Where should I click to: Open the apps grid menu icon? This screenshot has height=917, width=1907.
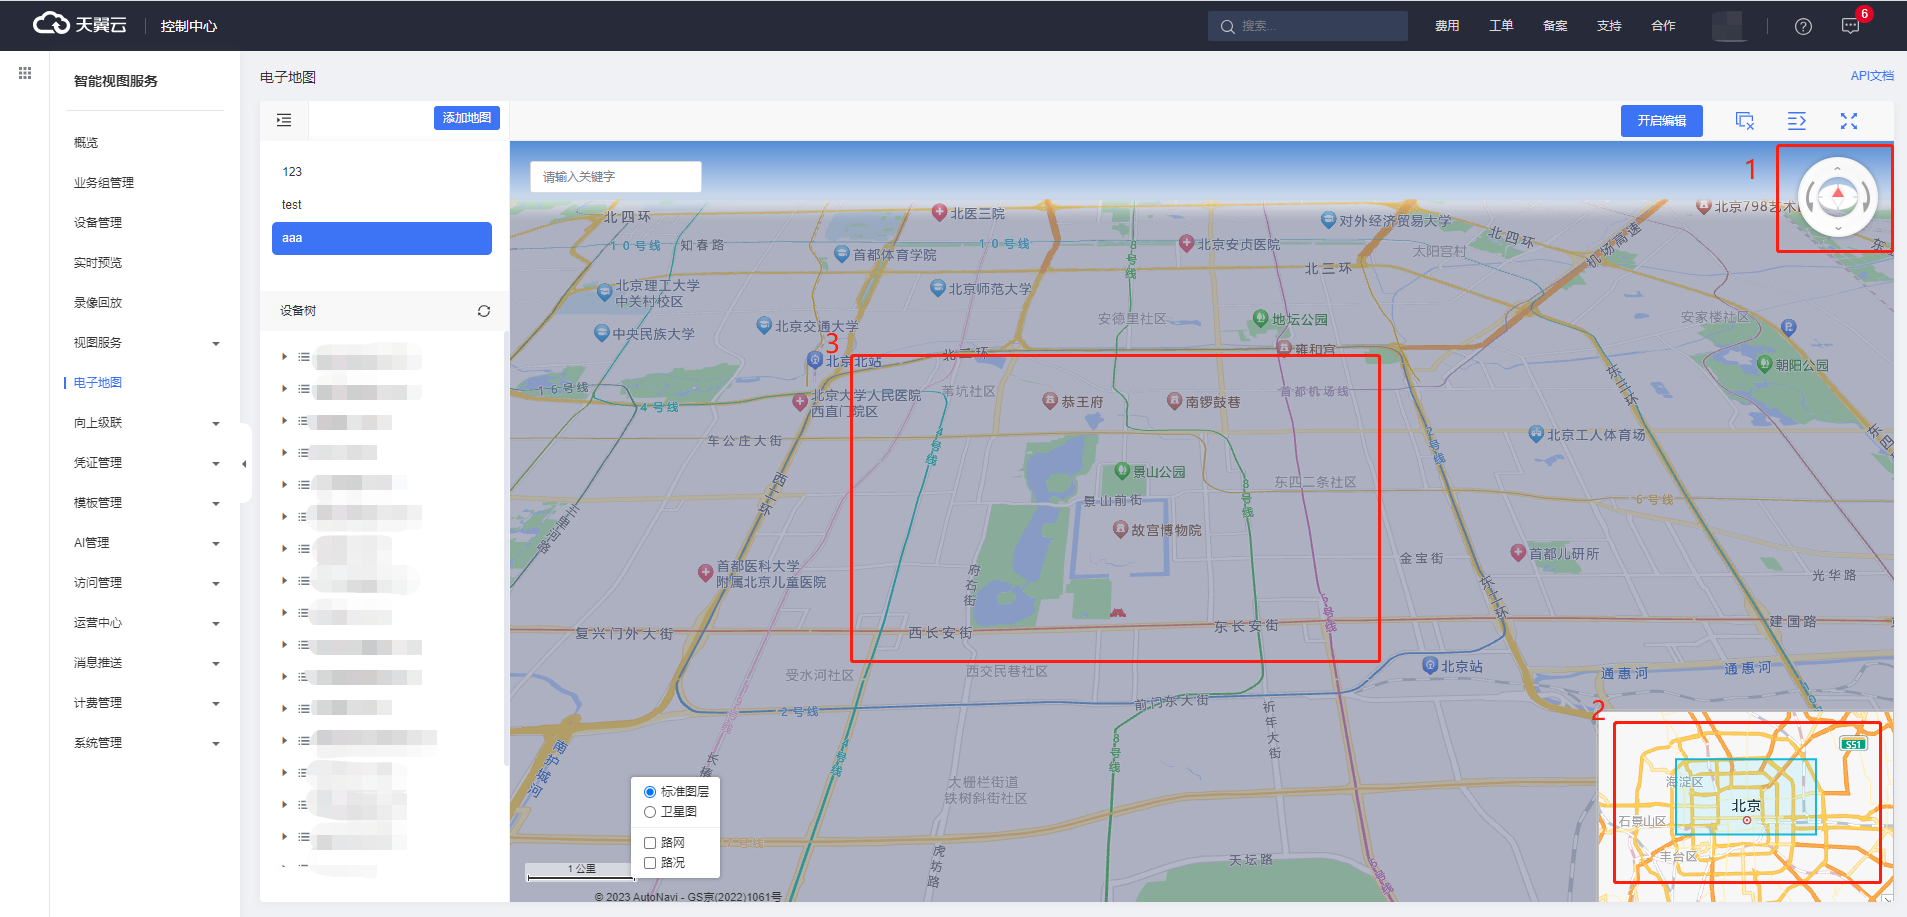25,73
